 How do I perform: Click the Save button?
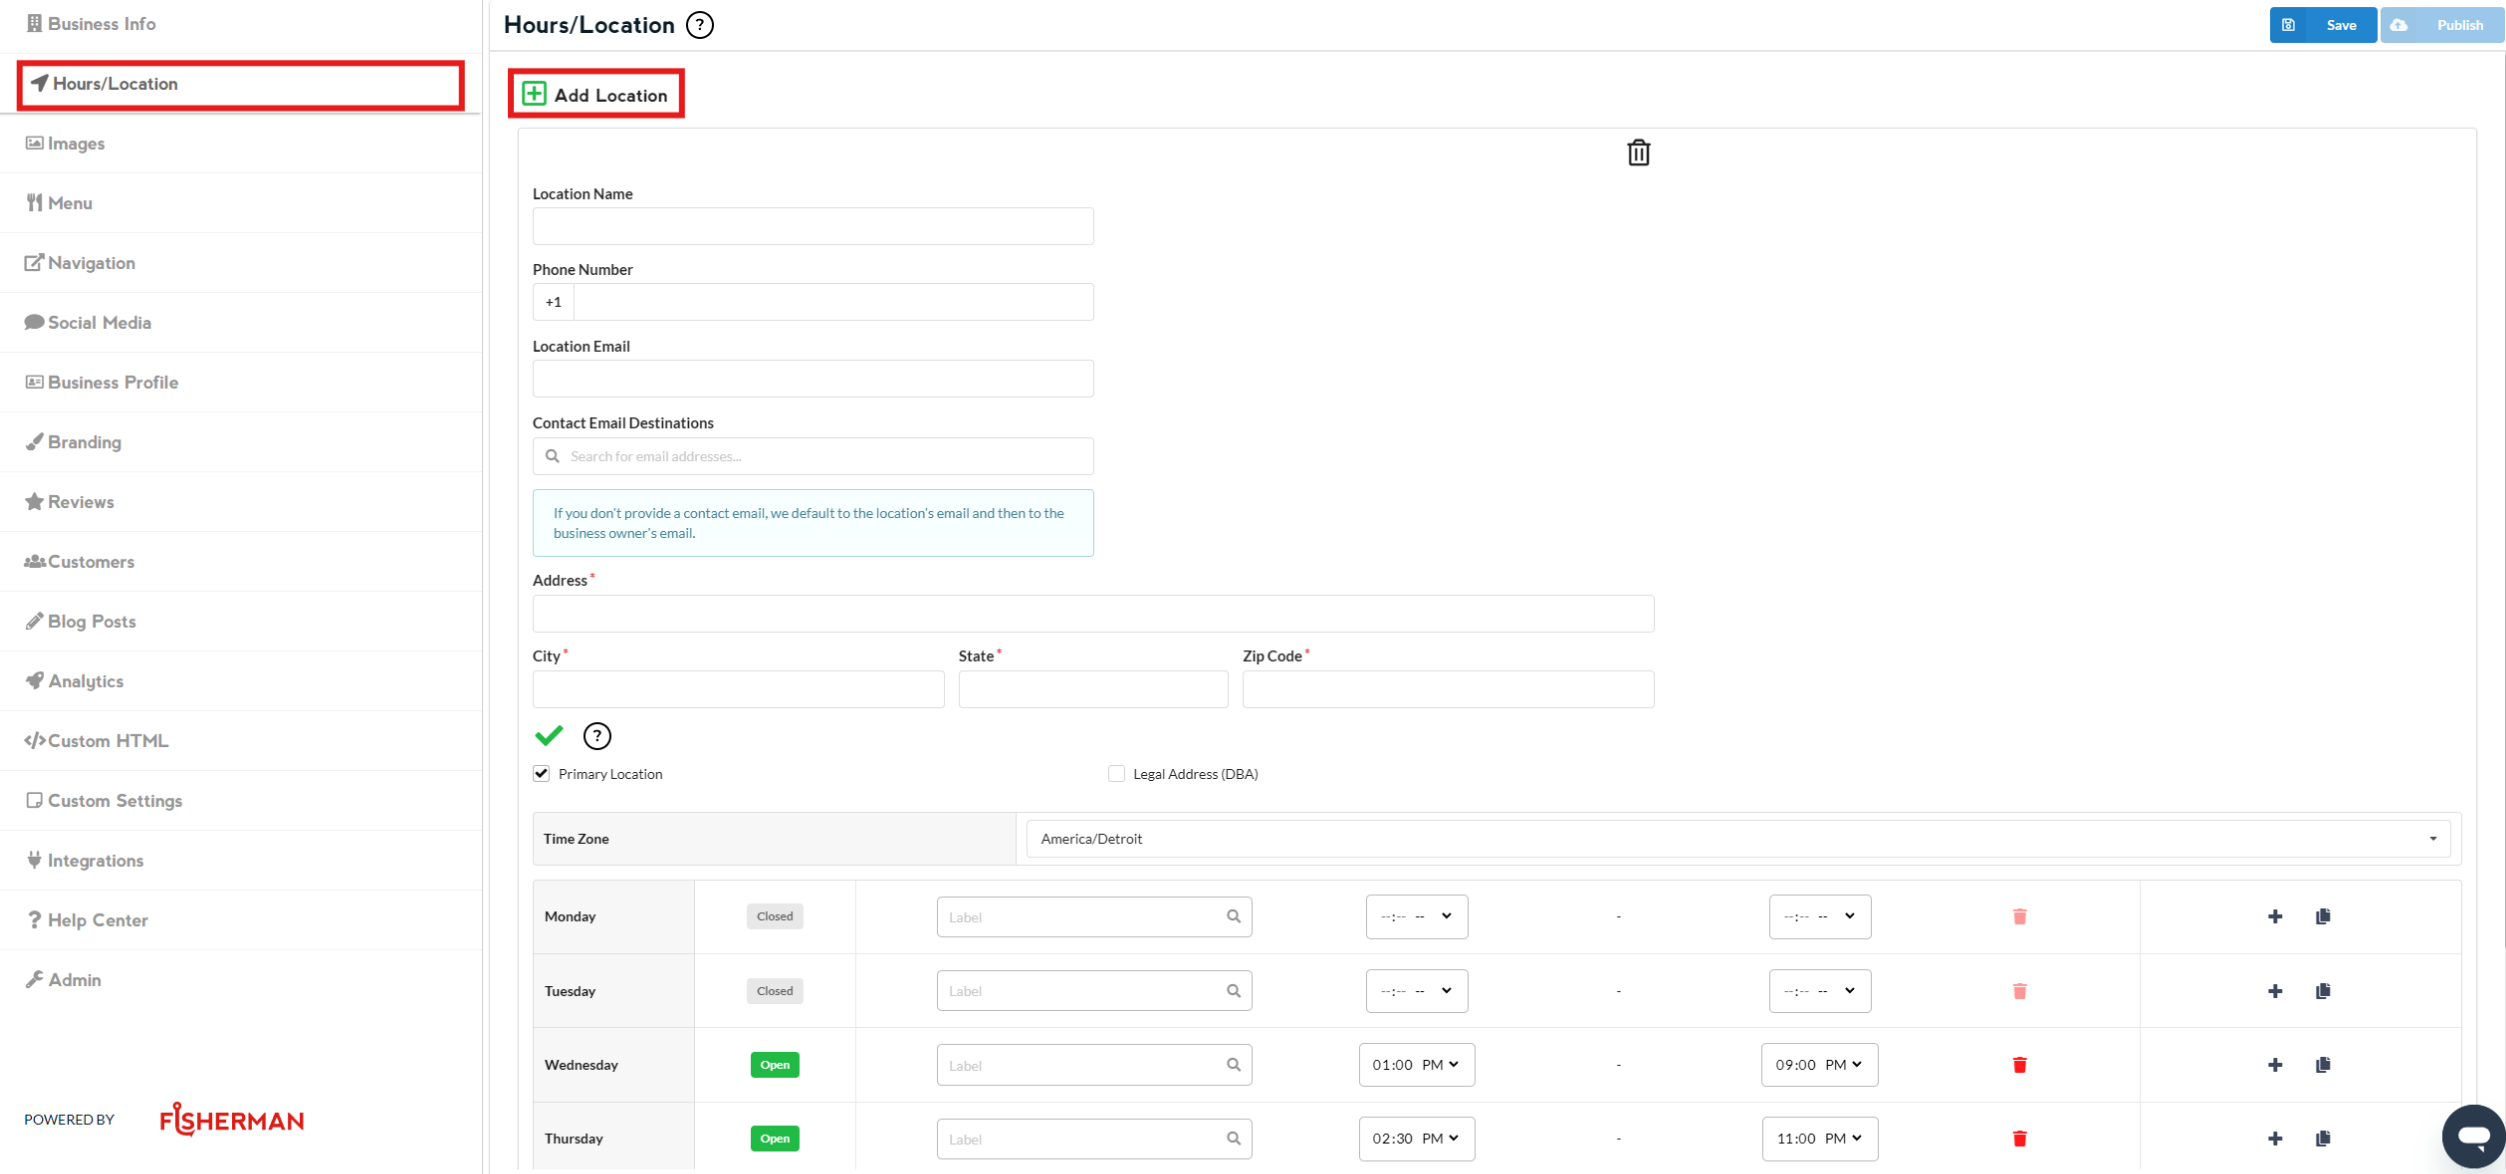[2322, 25]
